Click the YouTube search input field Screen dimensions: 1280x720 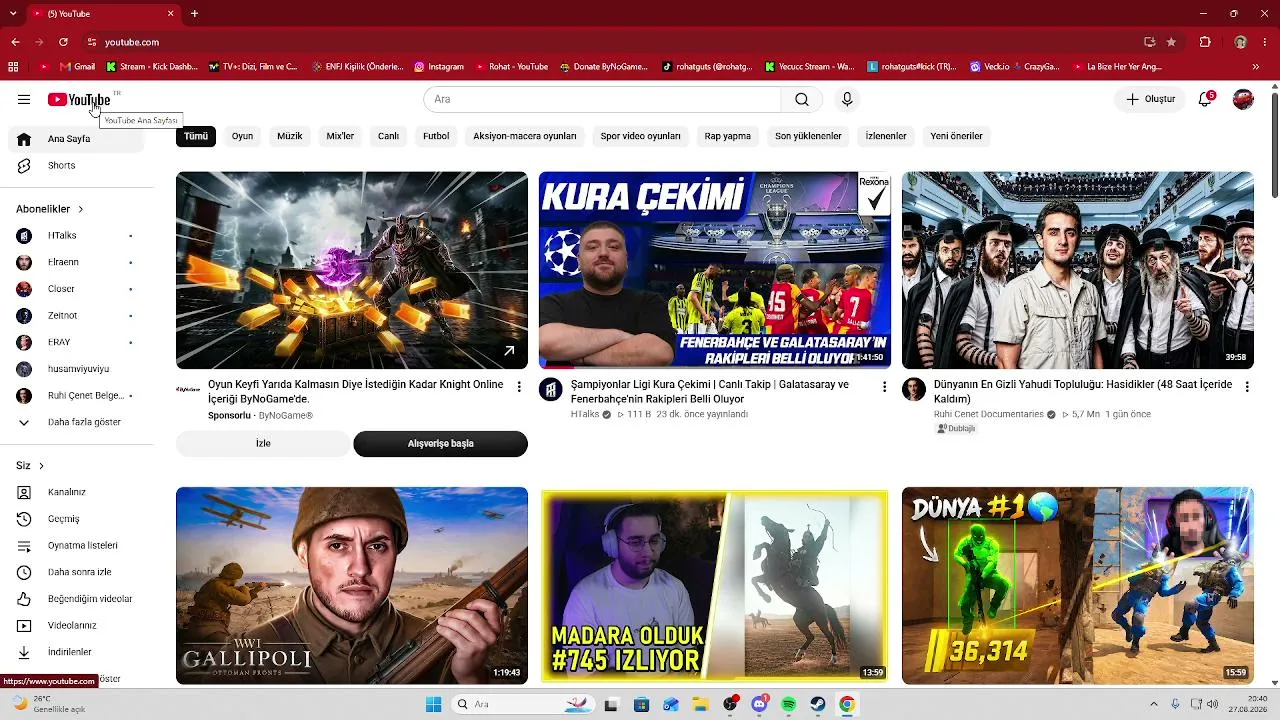(x=602, y=99)
